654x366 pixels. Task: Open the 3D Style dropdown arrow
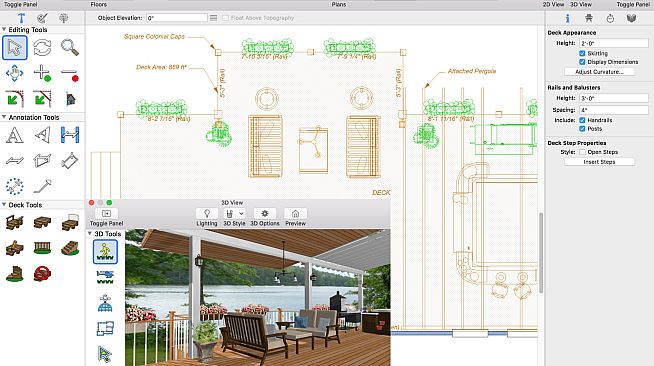(x=241, y=214)
